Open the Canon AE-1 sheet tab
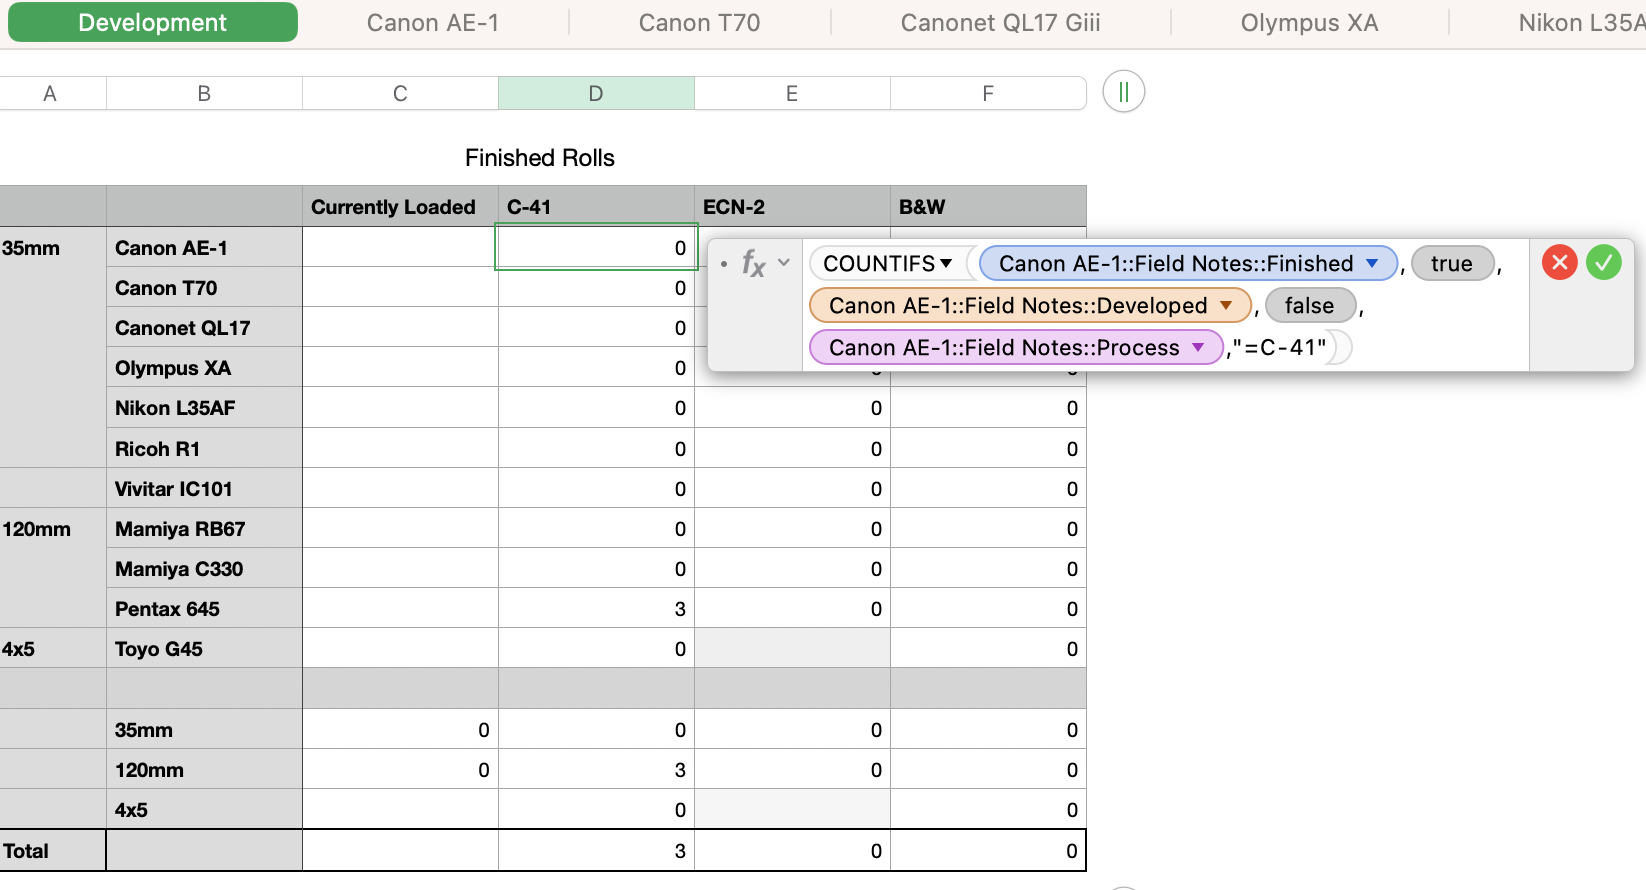The width and height of the screenshot is (1646, 890). (x=433, y=23)
